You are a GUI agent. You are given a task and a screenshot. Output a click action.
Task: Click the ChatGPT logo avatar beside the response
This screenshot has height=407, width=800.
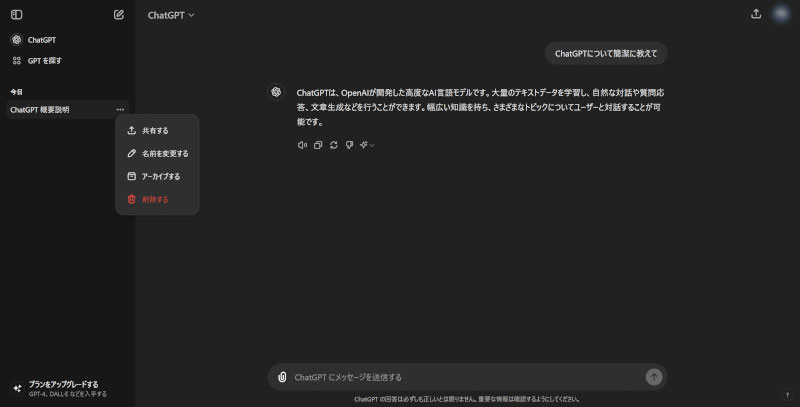point(277,92)
